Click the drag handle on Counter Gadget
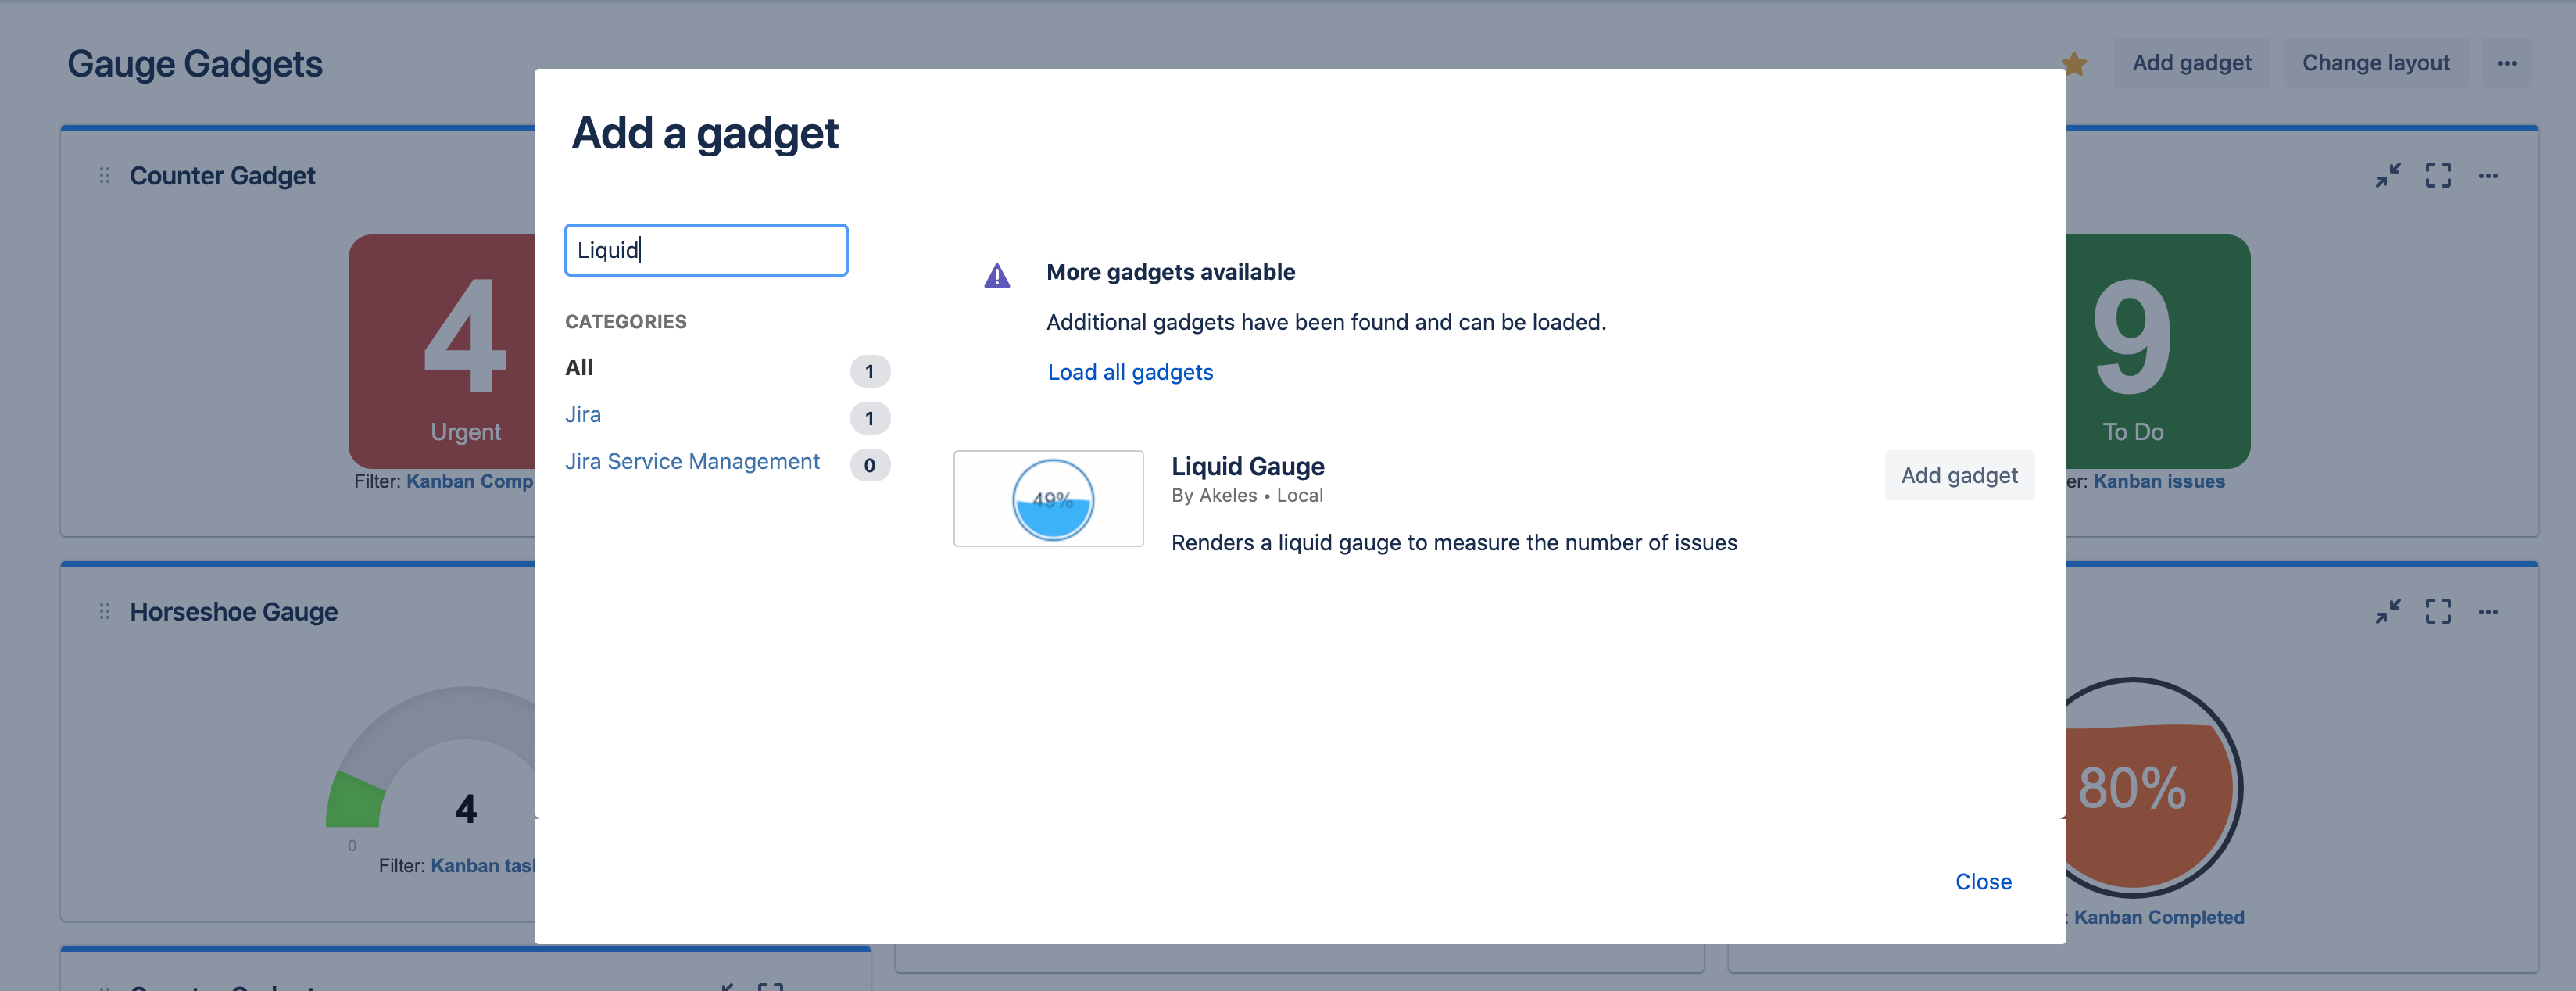The width and height of the screenshot is (2576, 991). coord(103,174)
